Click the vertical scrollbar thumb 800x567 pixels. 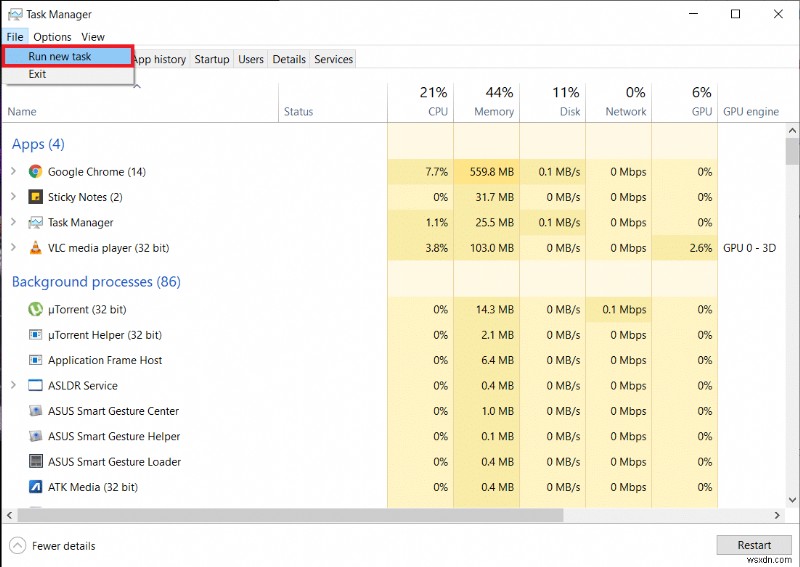pyautogui.click(x=792, y=152)
